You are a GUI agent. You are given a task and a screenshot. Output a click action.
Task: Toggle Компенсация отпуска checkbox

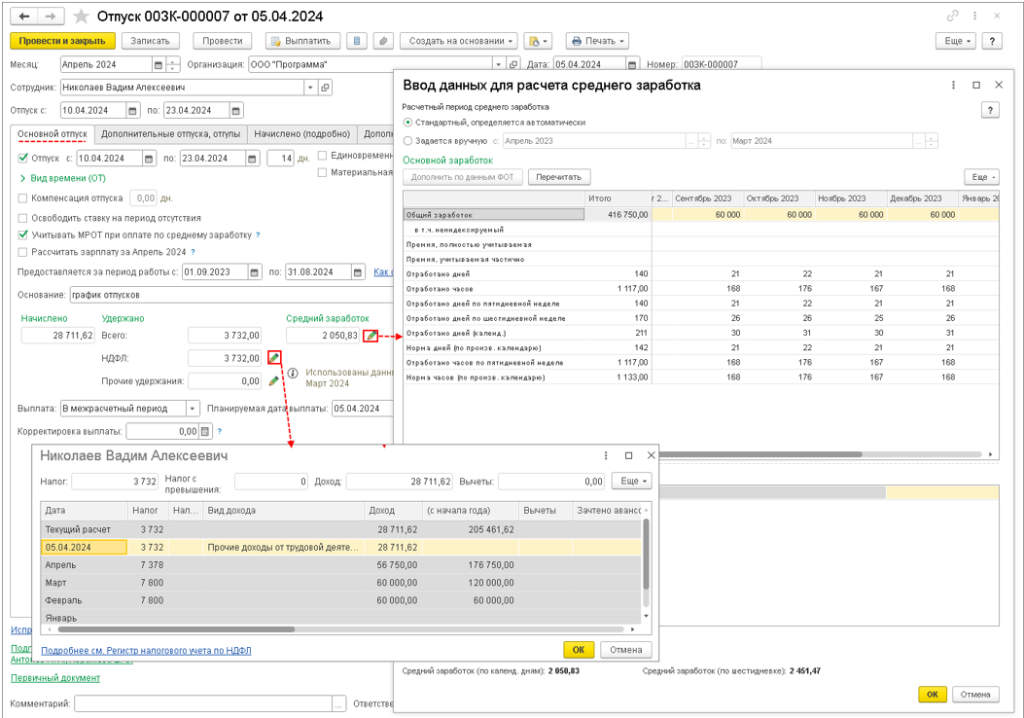point(23,198)
